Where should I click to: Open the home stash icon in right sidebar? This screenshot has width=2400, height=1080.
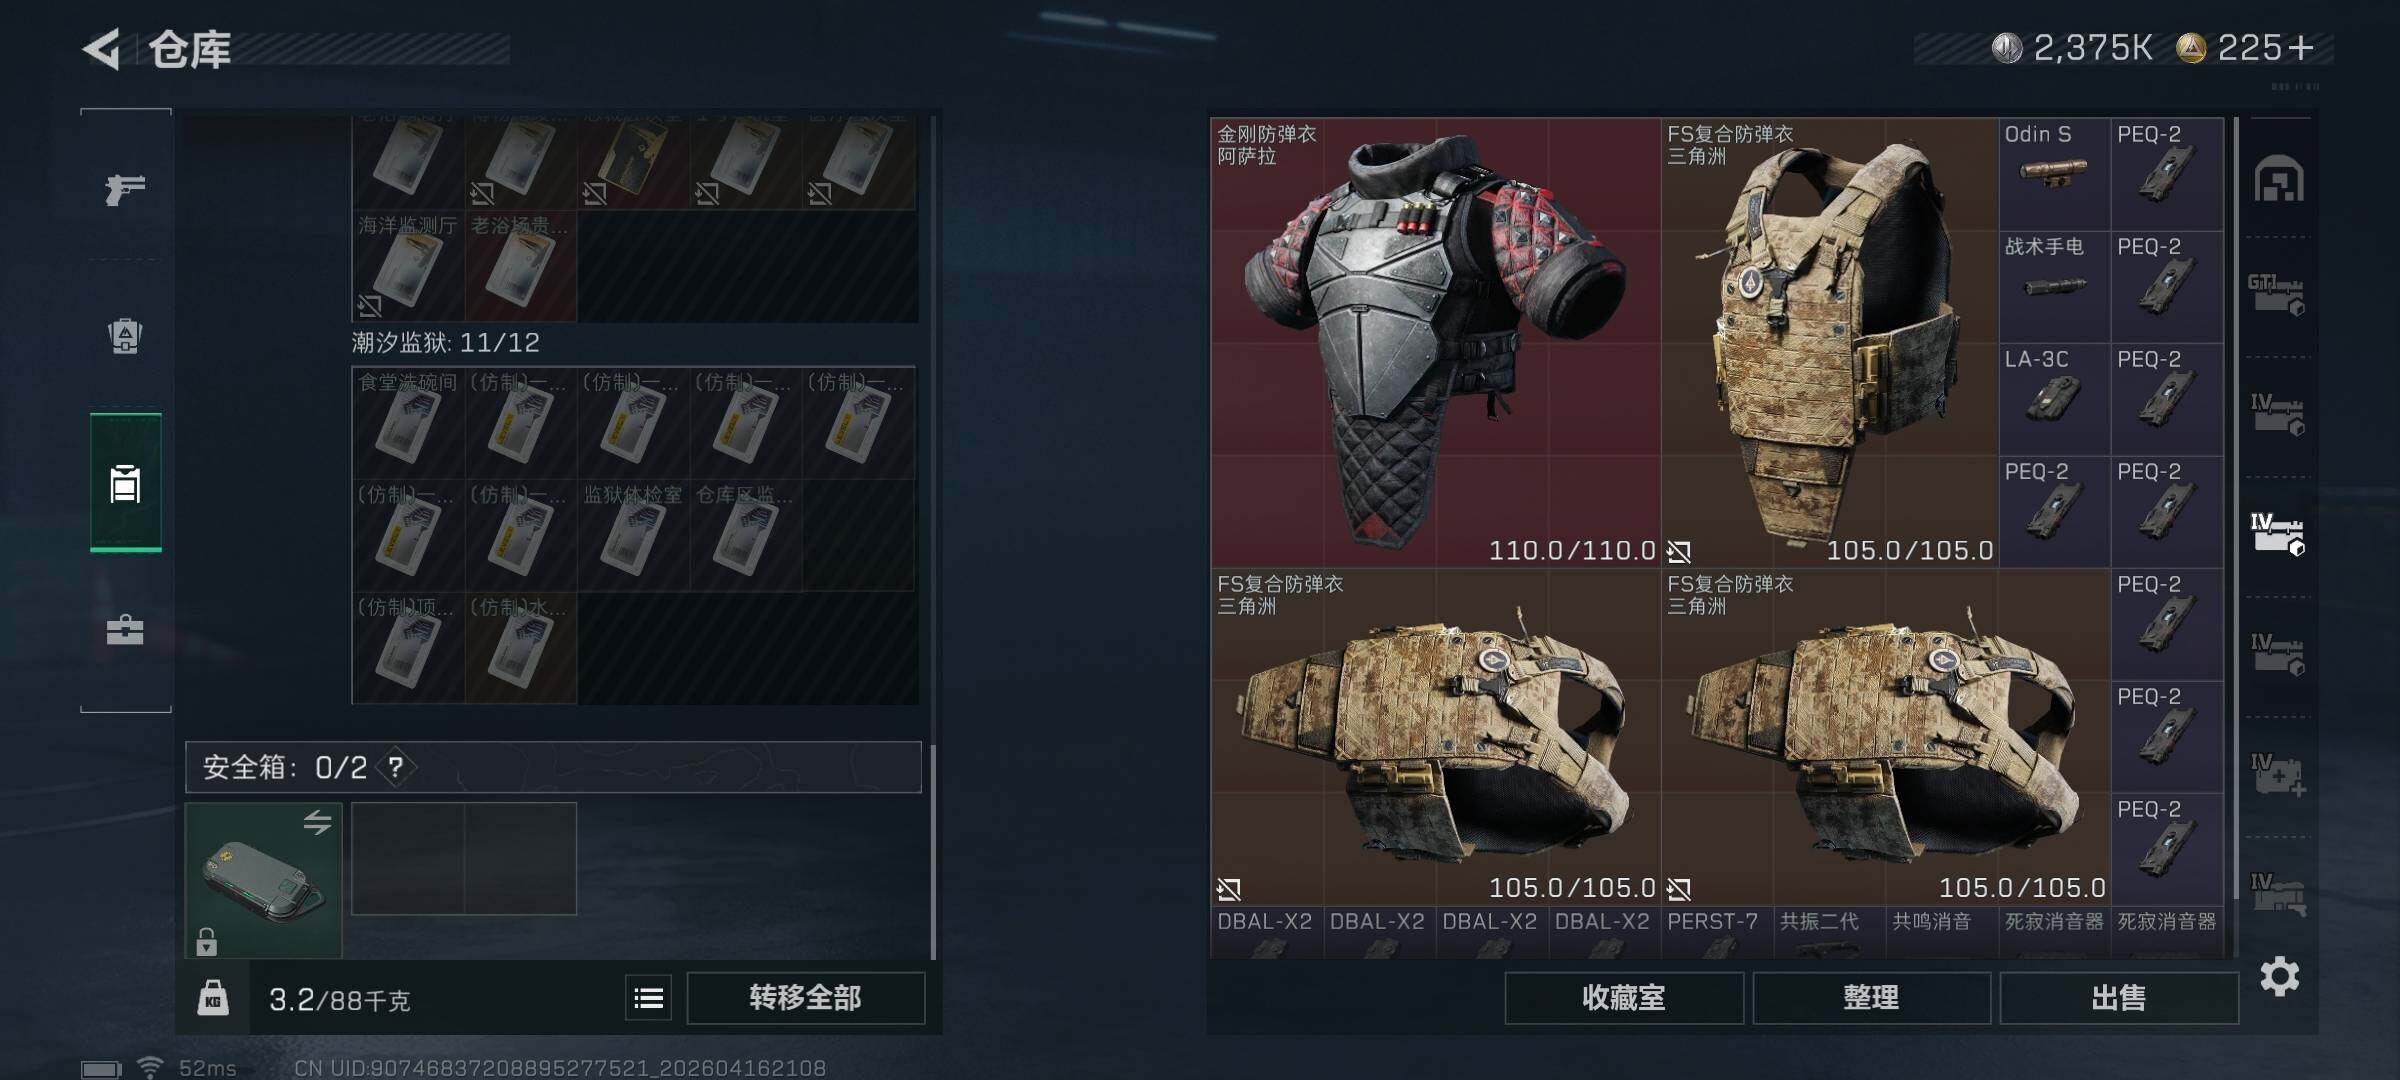coord(2279,180)
